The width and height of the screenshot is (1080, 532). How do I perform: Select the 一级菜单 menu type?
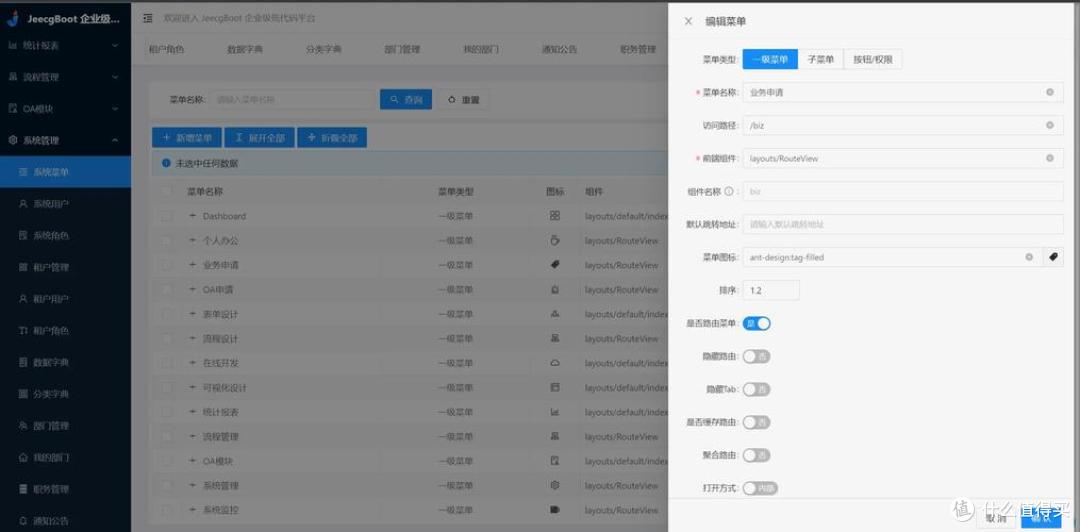(770, 59)
